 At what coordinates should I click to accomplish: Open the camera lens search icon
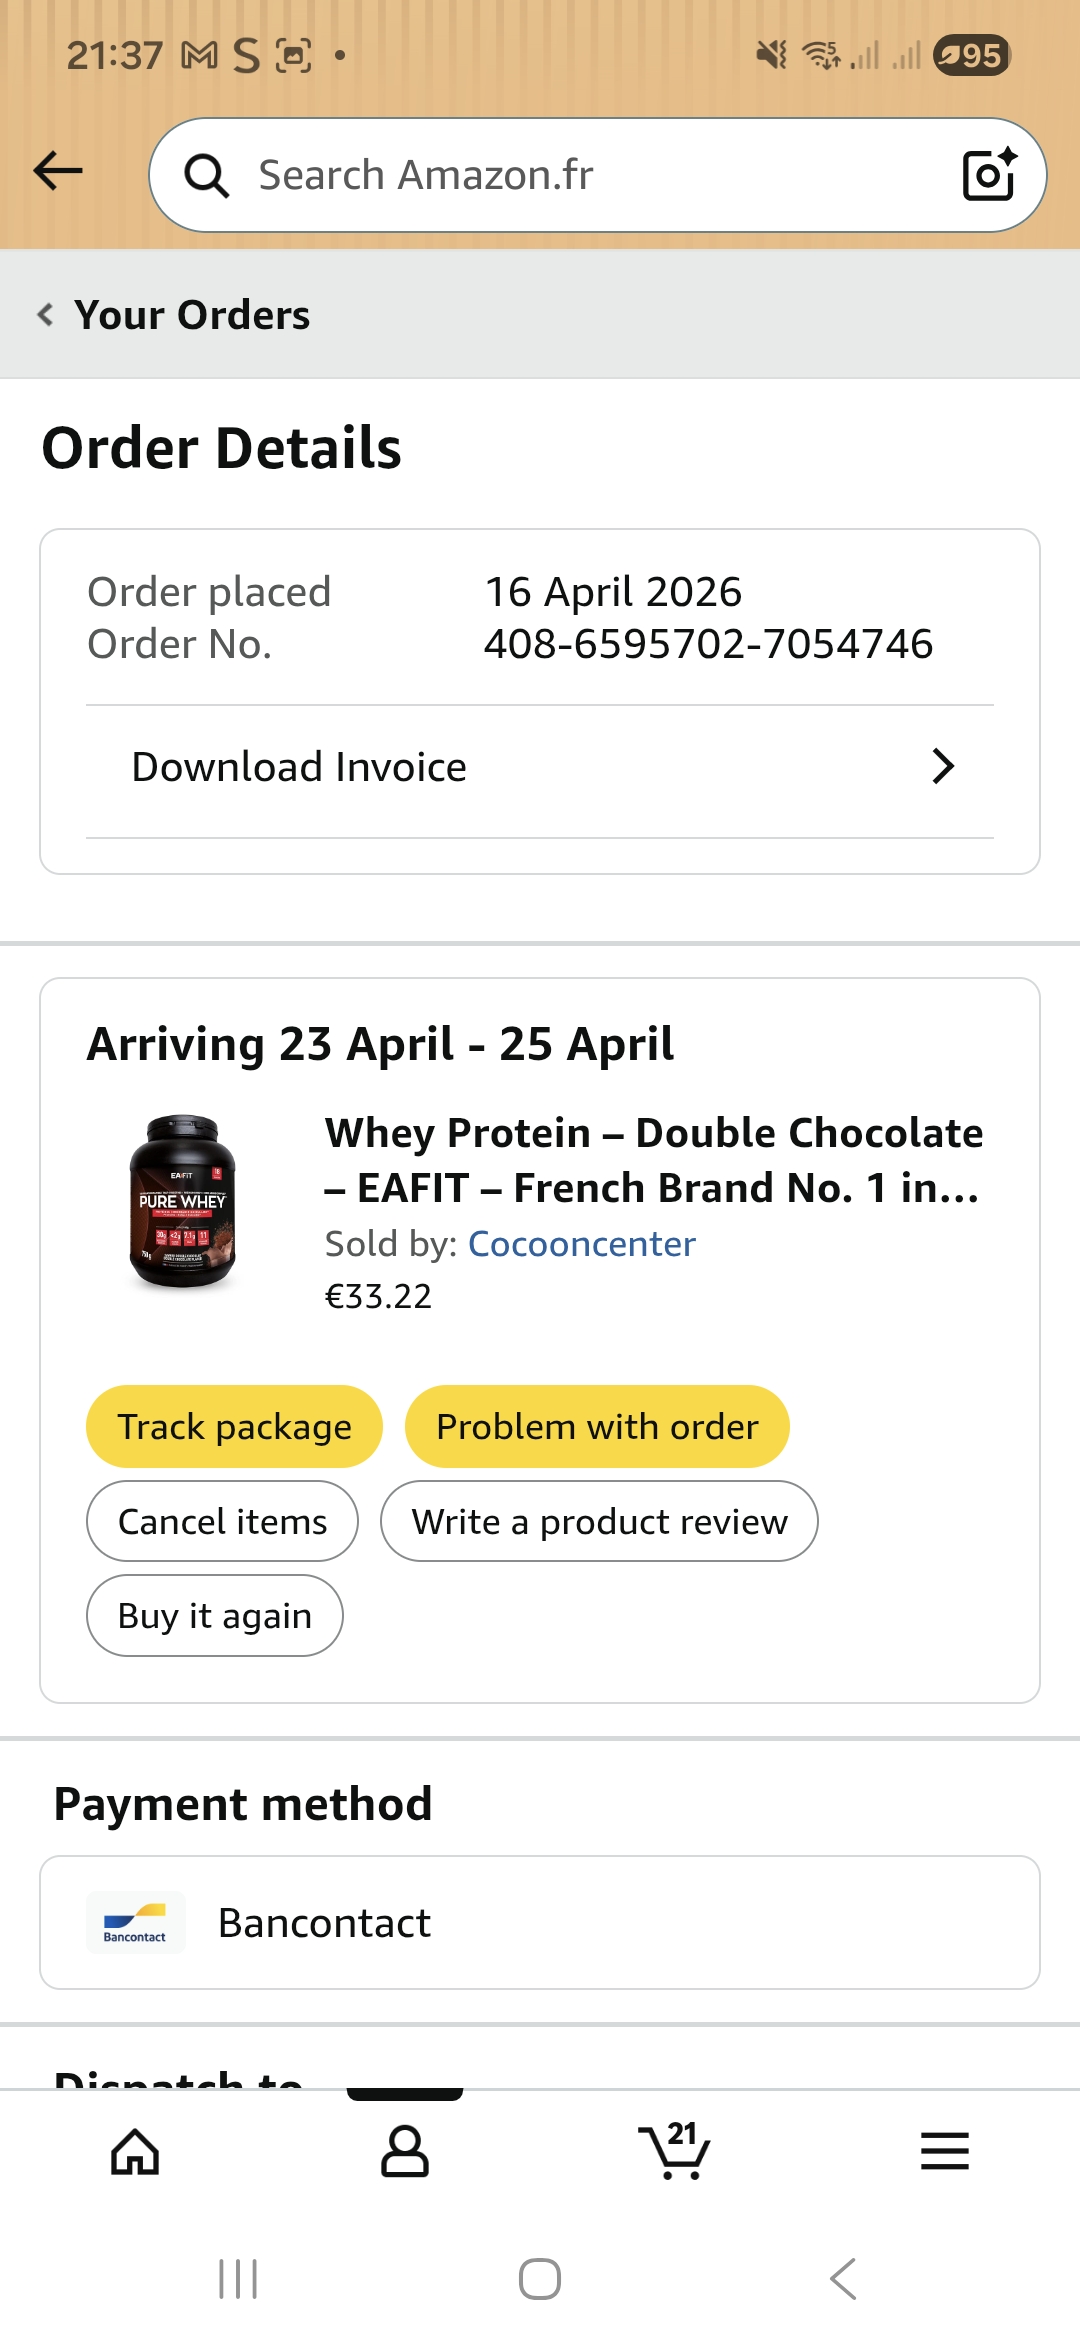988,175
